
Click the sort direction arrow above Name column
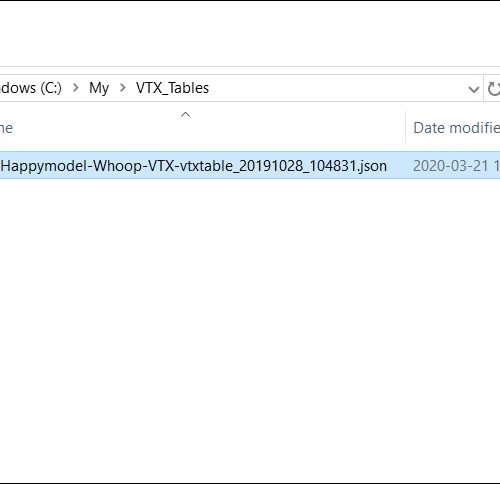click(x=185, y=115)
